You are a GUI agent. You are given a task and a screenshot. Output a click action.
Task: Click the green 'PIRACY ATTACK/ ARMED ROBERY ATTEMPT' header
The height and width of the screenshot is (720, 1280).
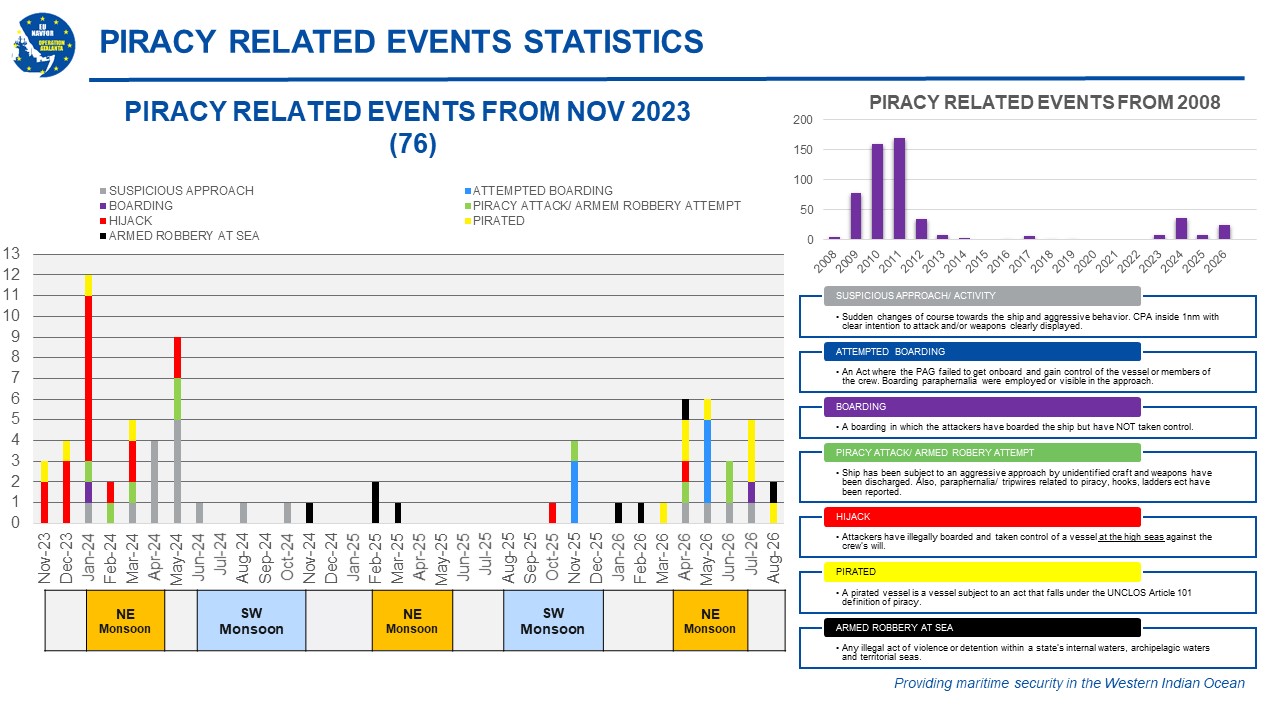[x=983, y=453]
